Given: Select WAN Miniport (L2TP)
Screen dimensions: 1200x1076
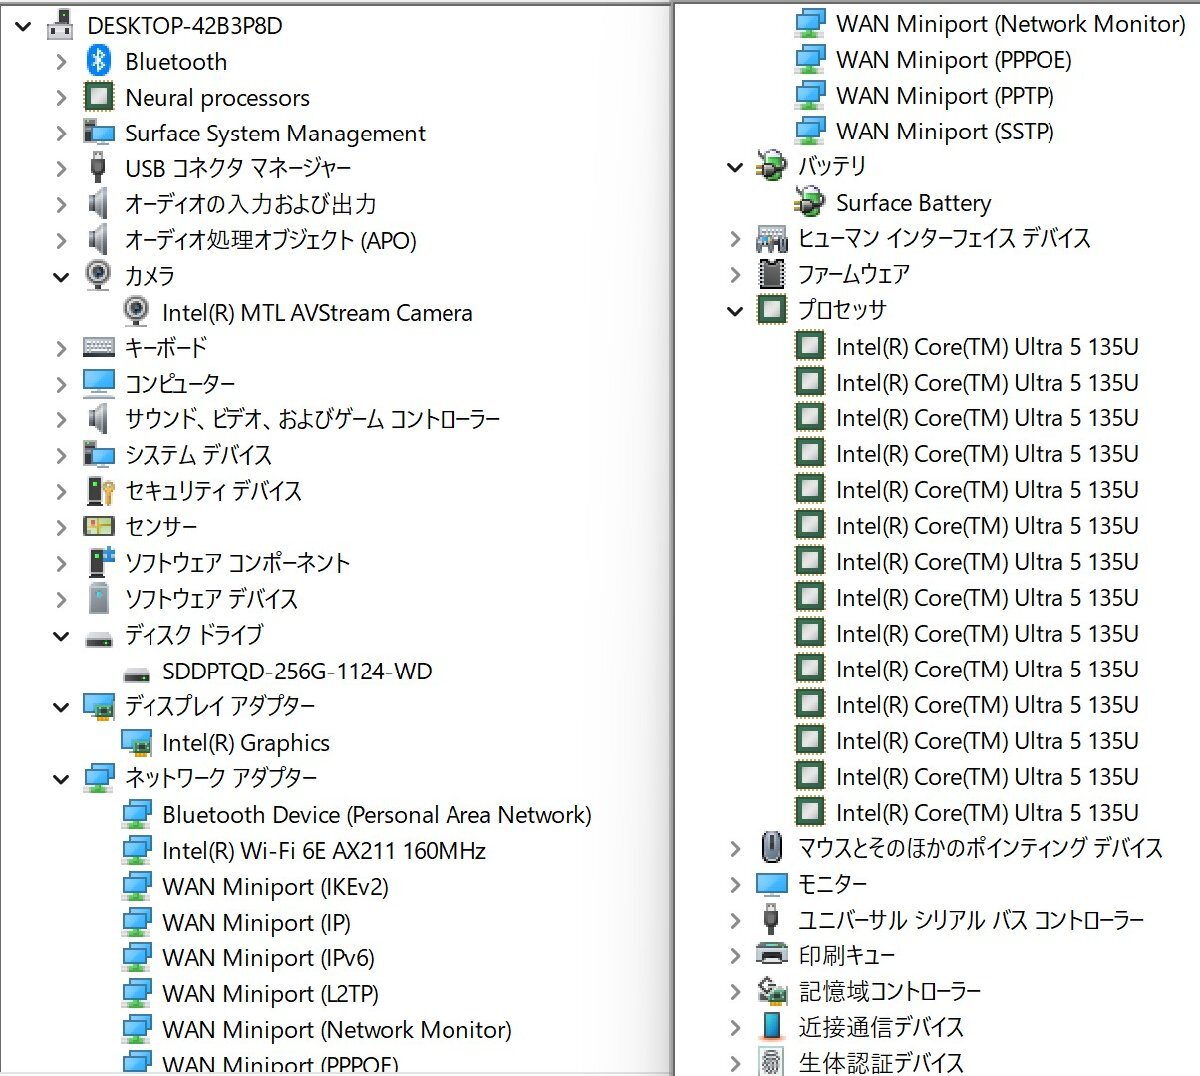Looking at the screenshot, I should pos(270,994).
